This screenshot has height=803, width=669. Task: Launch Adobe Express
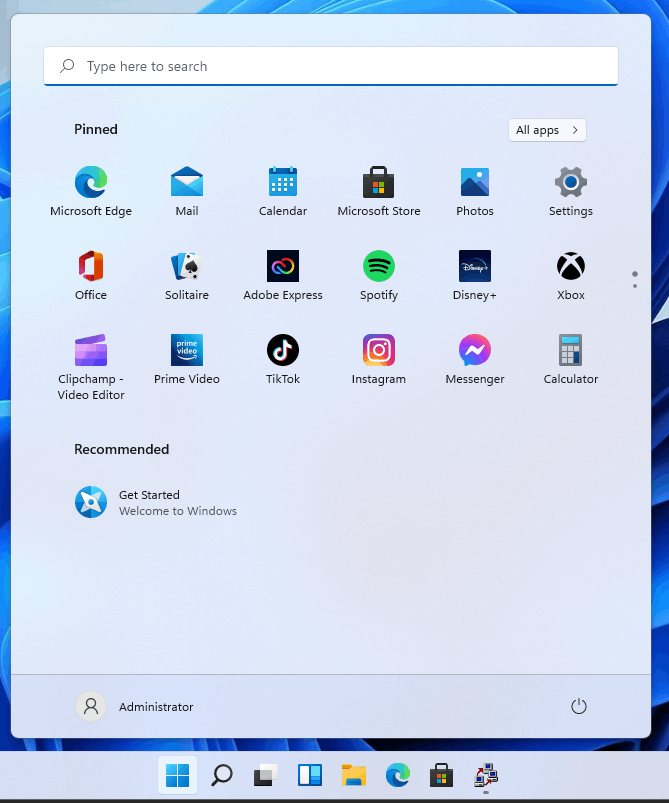(x=283, y=276)
